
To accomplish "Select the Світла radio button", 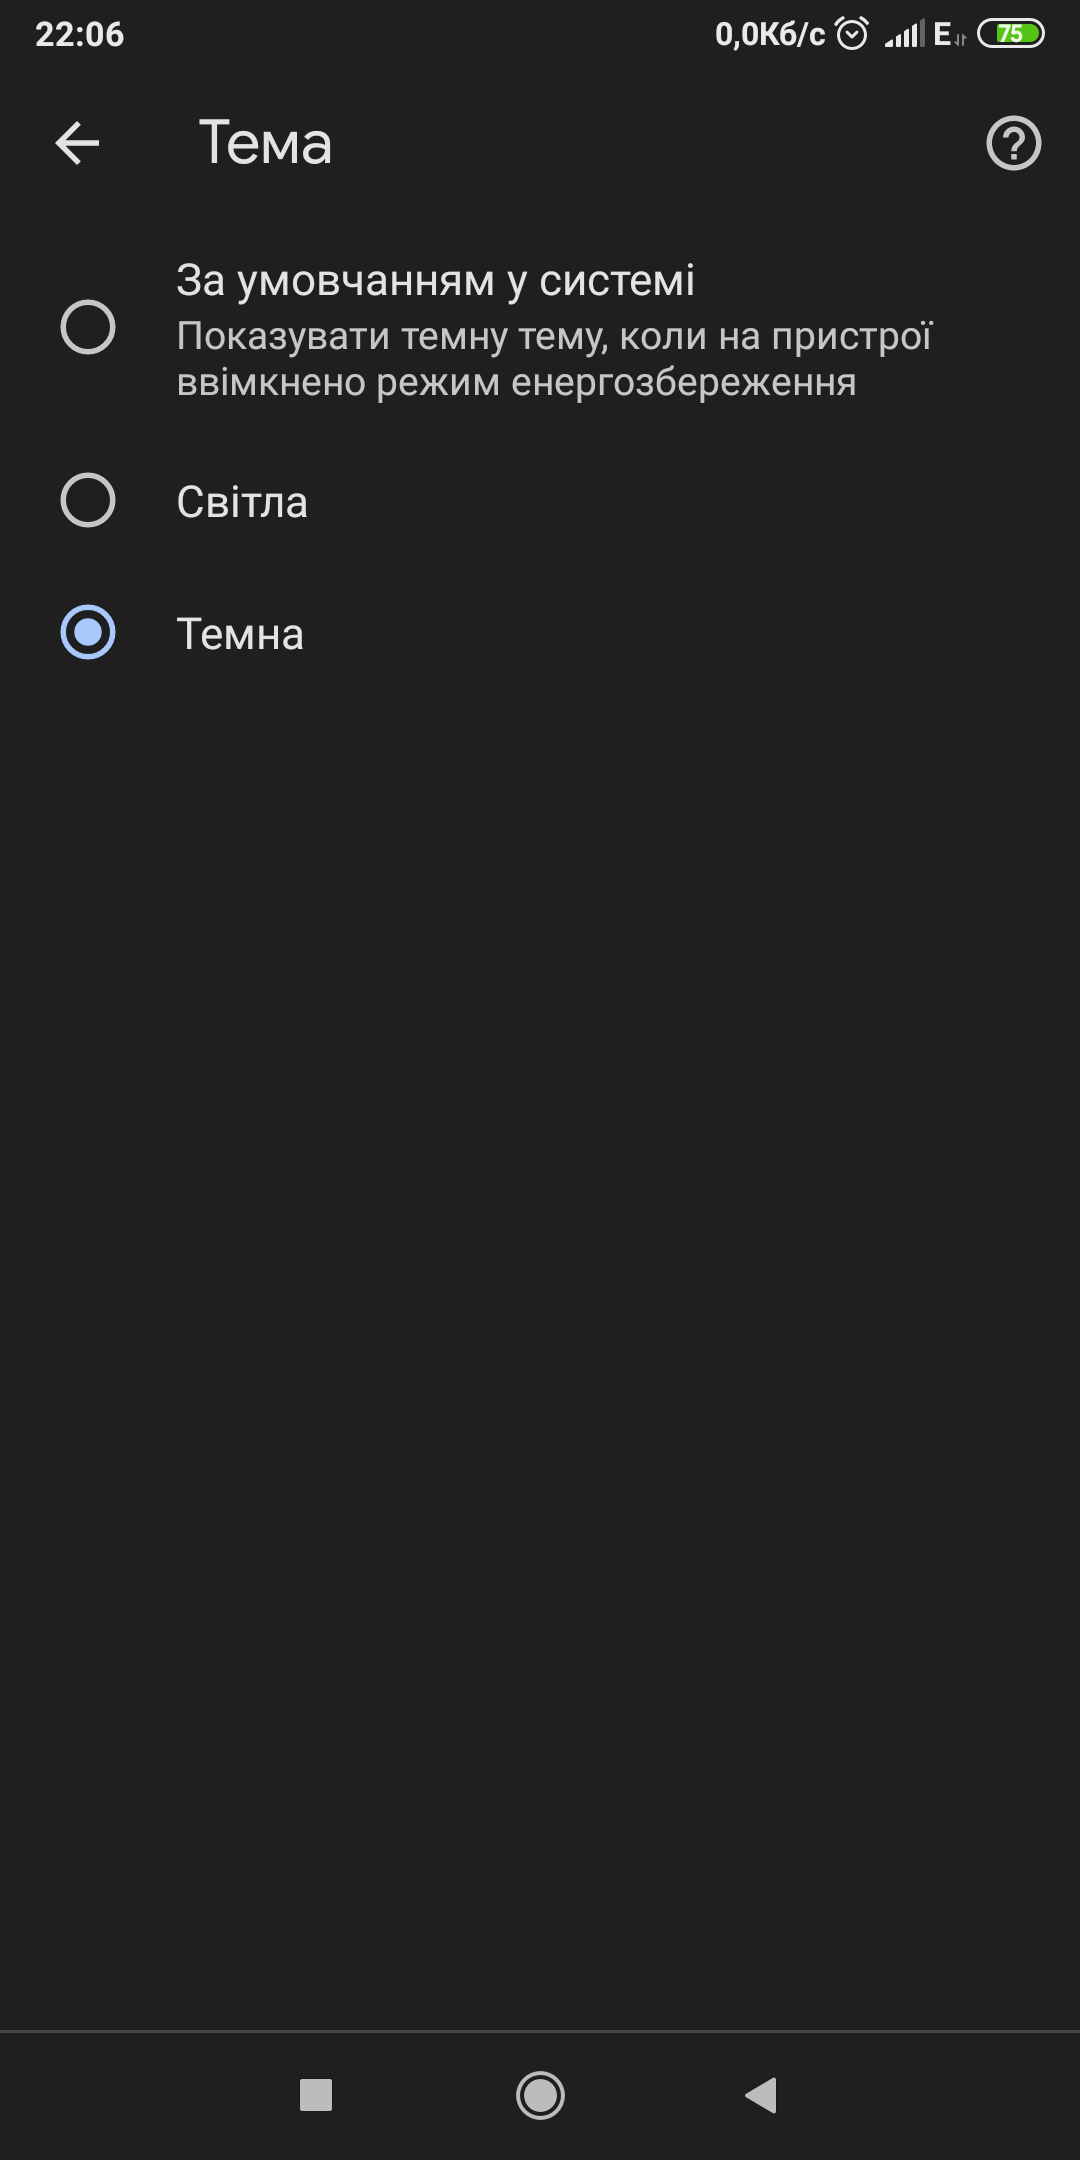I will (88, 500).
